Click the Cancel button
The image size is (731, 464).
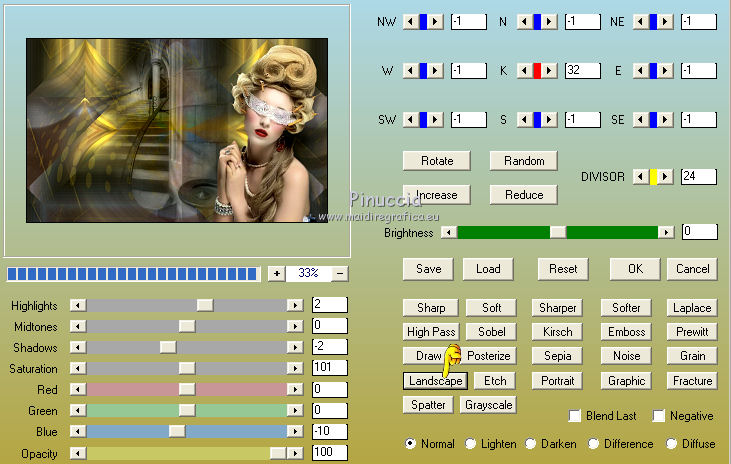pos(692,269)
